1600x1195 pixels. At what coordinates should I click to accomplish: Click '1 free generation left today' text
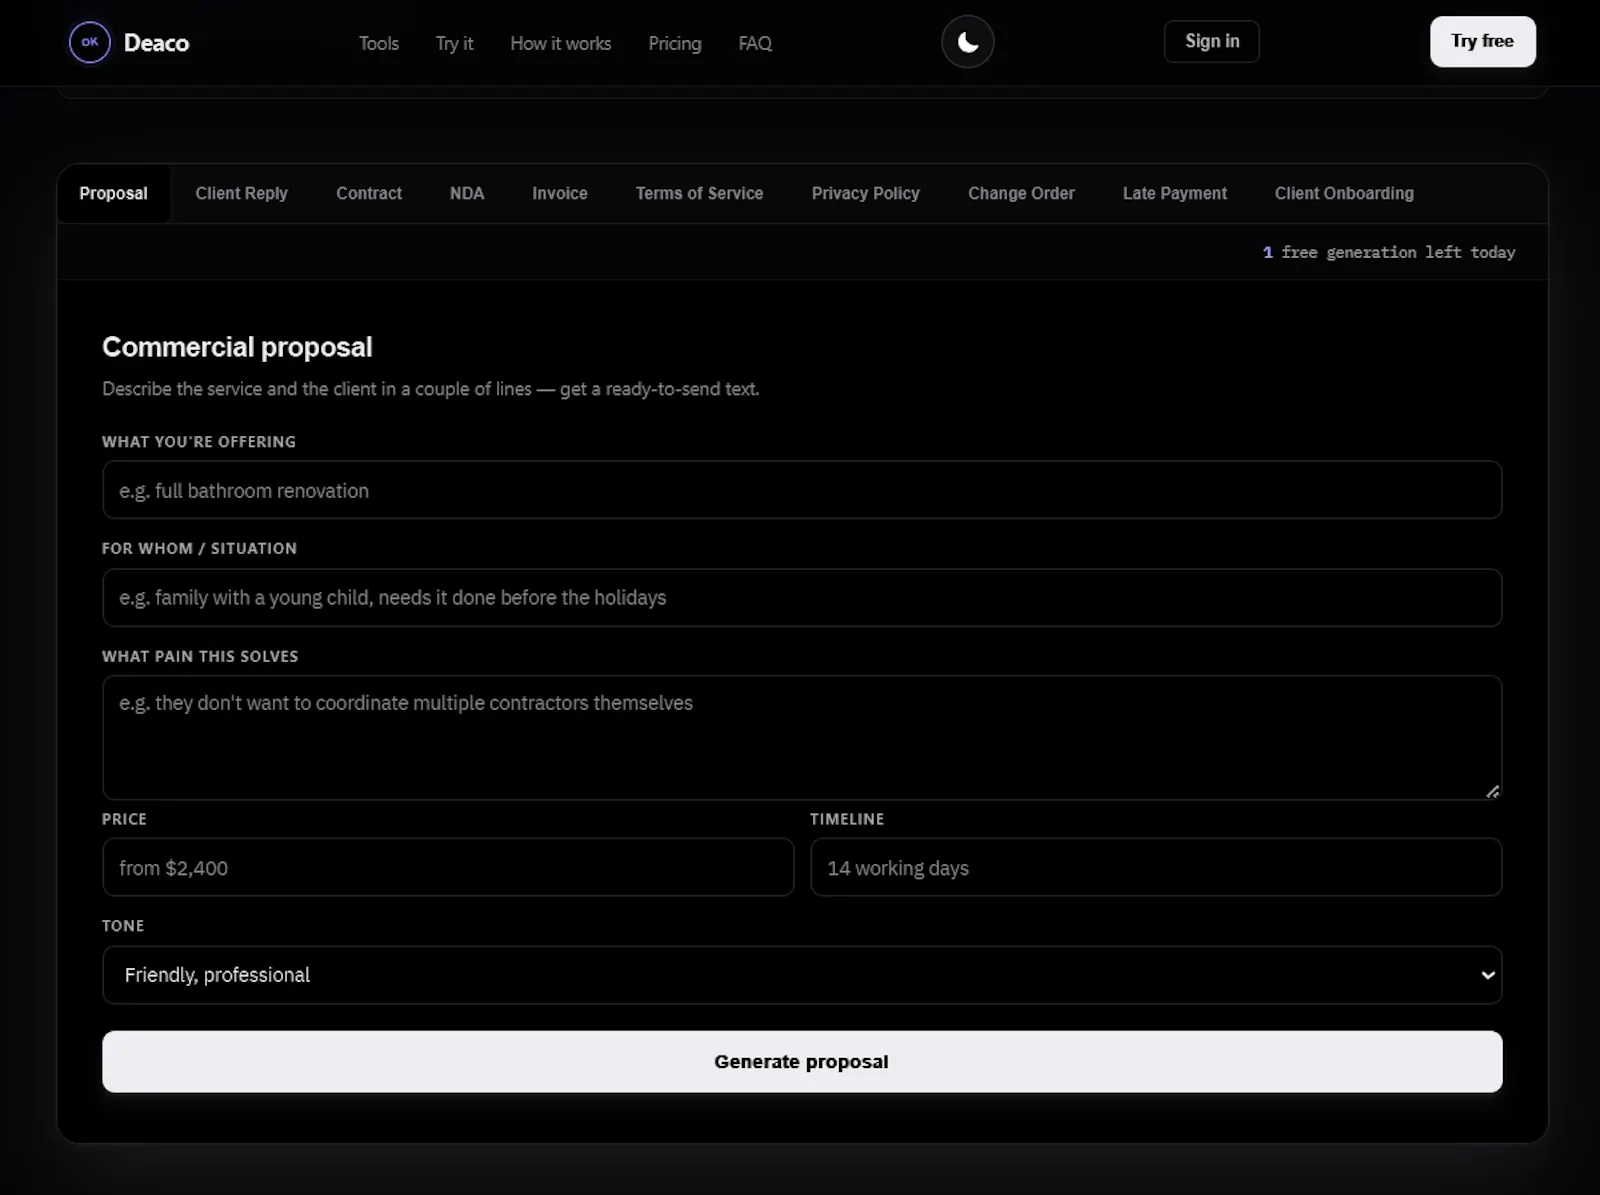pyautogui.click(x=1389, y=252)
